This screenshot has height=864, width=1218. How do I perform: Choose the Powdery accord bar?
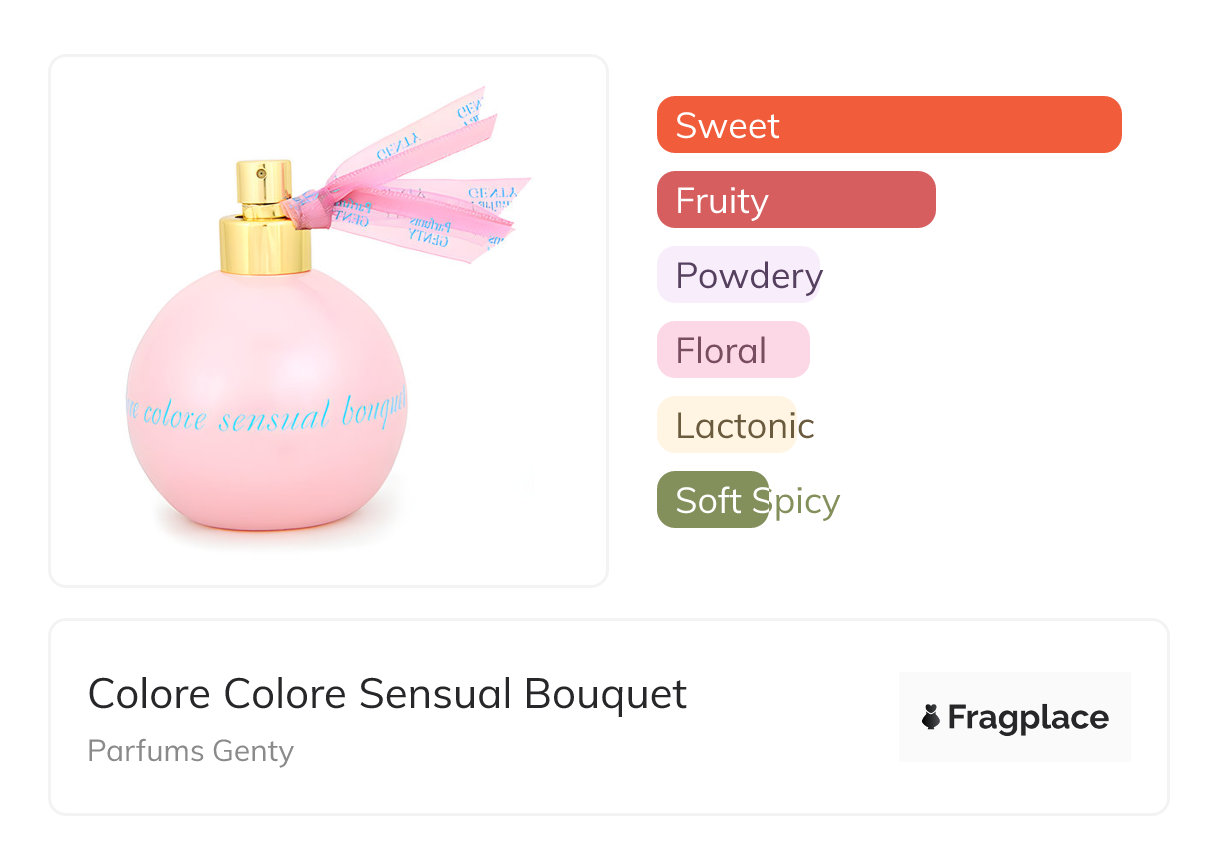click(738, 275)
